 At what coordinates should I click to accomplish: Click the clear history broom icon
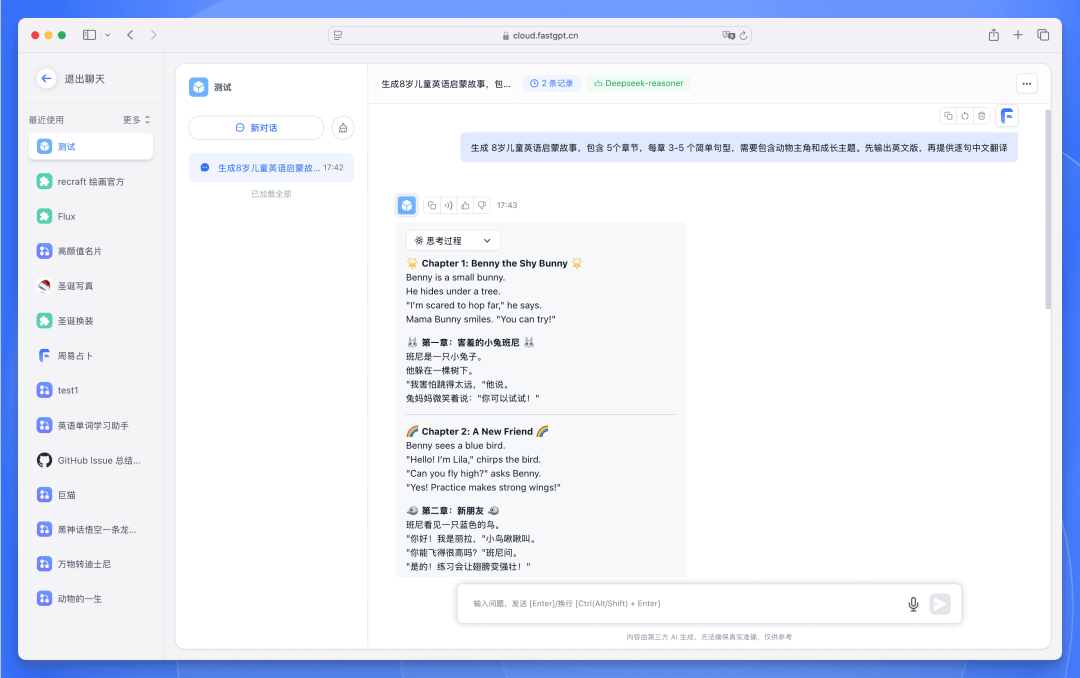343,127
